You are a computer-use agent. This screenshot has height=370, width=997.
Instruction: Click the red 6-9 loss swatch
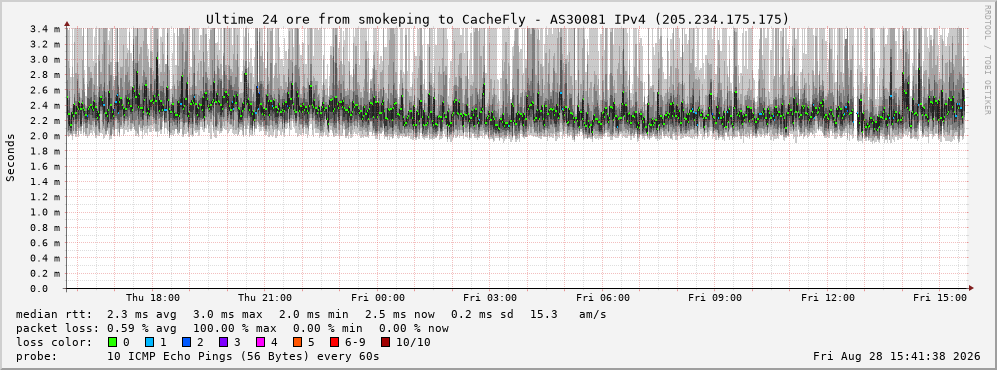point(334,343)
